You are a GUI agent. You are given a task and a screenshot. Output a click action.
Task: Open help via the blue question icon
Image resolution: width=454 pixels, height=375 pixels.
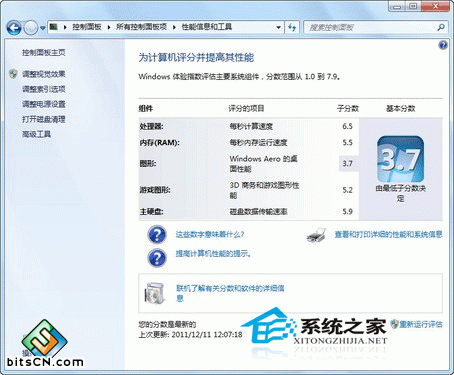click(443, 45)
